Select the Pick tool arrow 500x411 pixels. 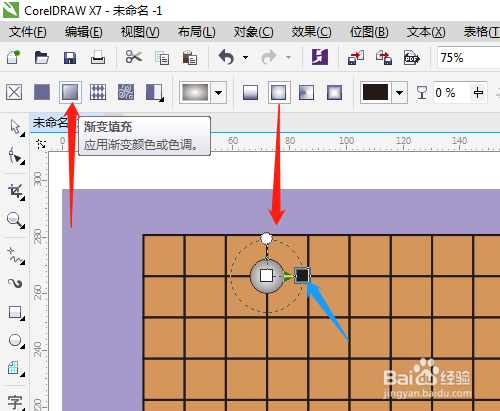(x=15, y=127)
